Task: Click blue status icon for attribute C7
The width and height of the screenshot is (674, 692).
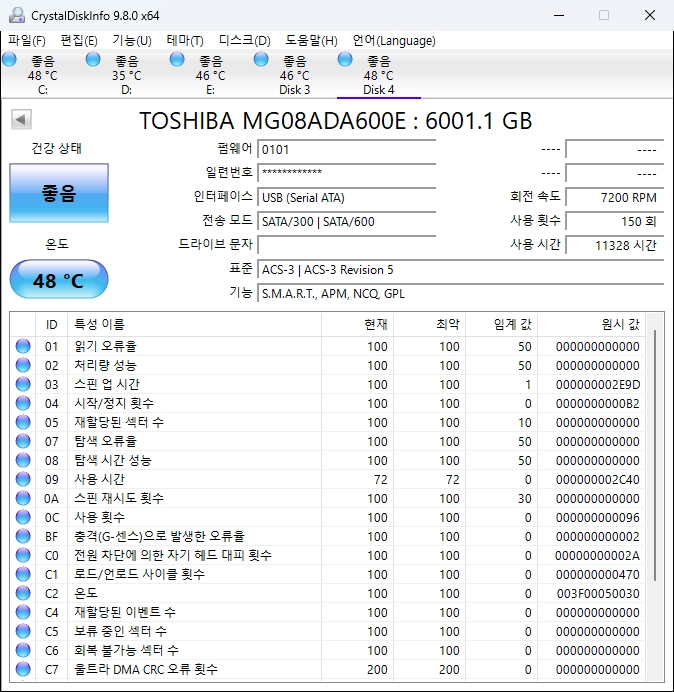Action: (x=23, y=669)
